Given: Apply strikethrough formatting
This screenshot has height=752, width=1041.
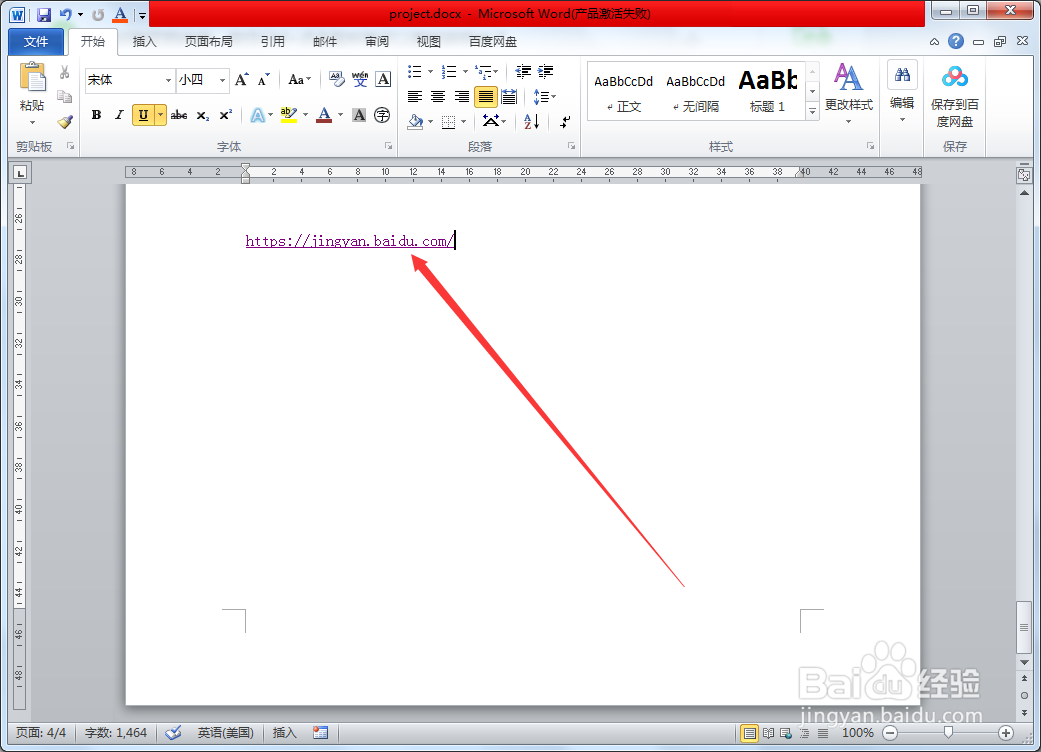Looking at the screenshot, I should click(179, 115).
